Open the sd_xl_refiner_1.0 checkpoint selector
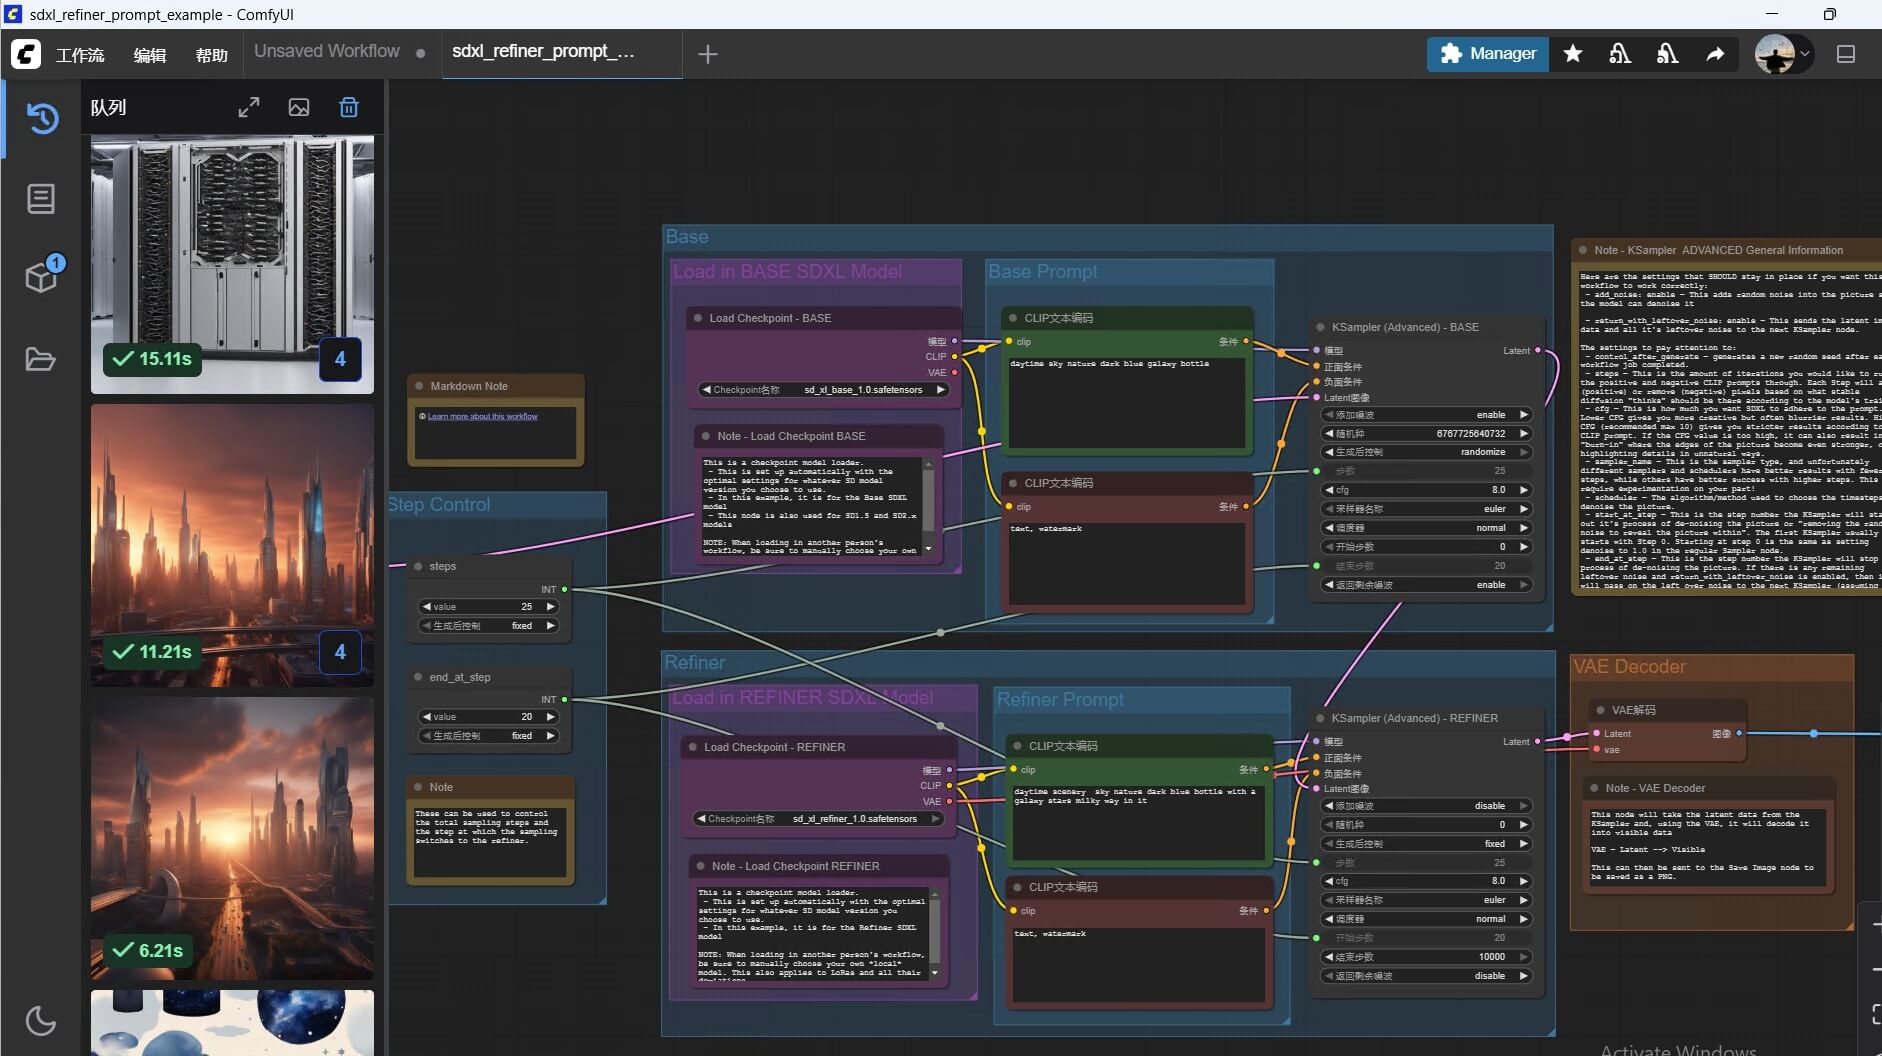 pos(818,819)
